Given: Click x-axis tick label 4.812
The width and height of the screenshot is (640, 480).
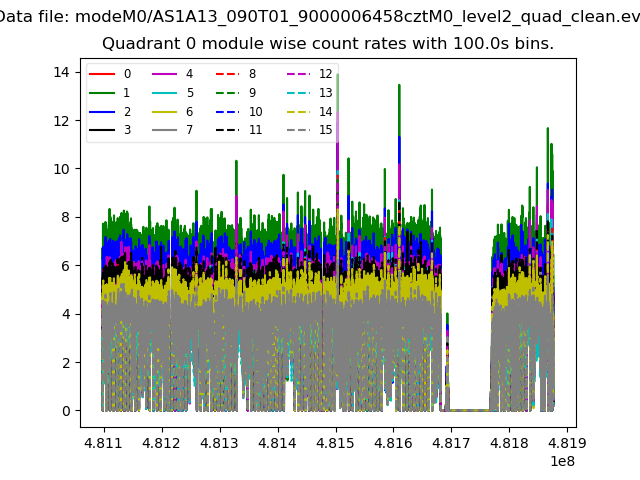Looking at the screenshot, I should (x=161, y=443).
